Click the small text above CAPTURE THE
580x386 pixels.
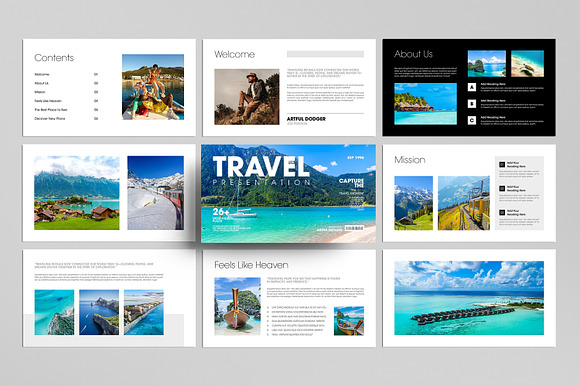click(355, 158)
